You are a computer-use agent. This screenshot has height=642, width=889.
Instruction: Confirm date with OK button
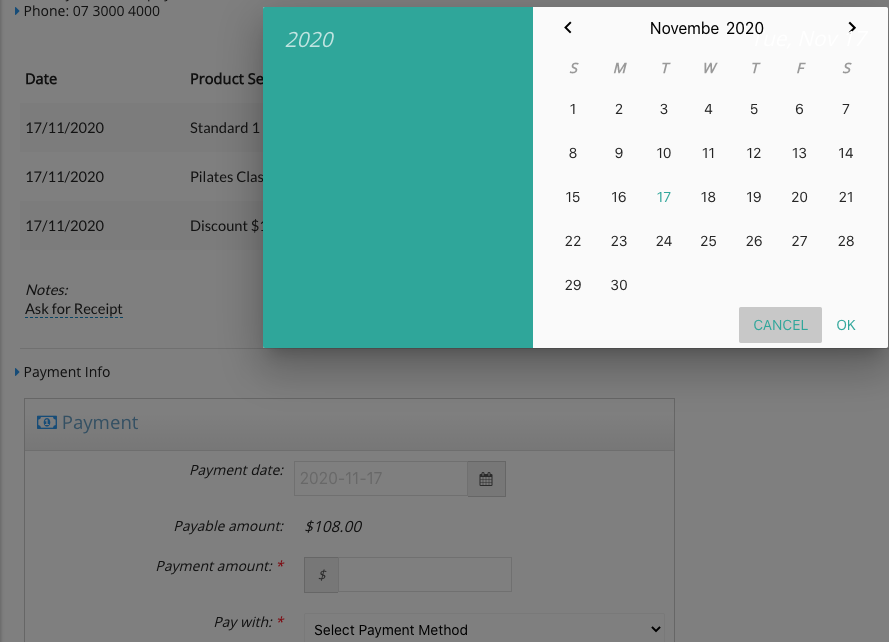pyautogui.click(x=845, y=325)
